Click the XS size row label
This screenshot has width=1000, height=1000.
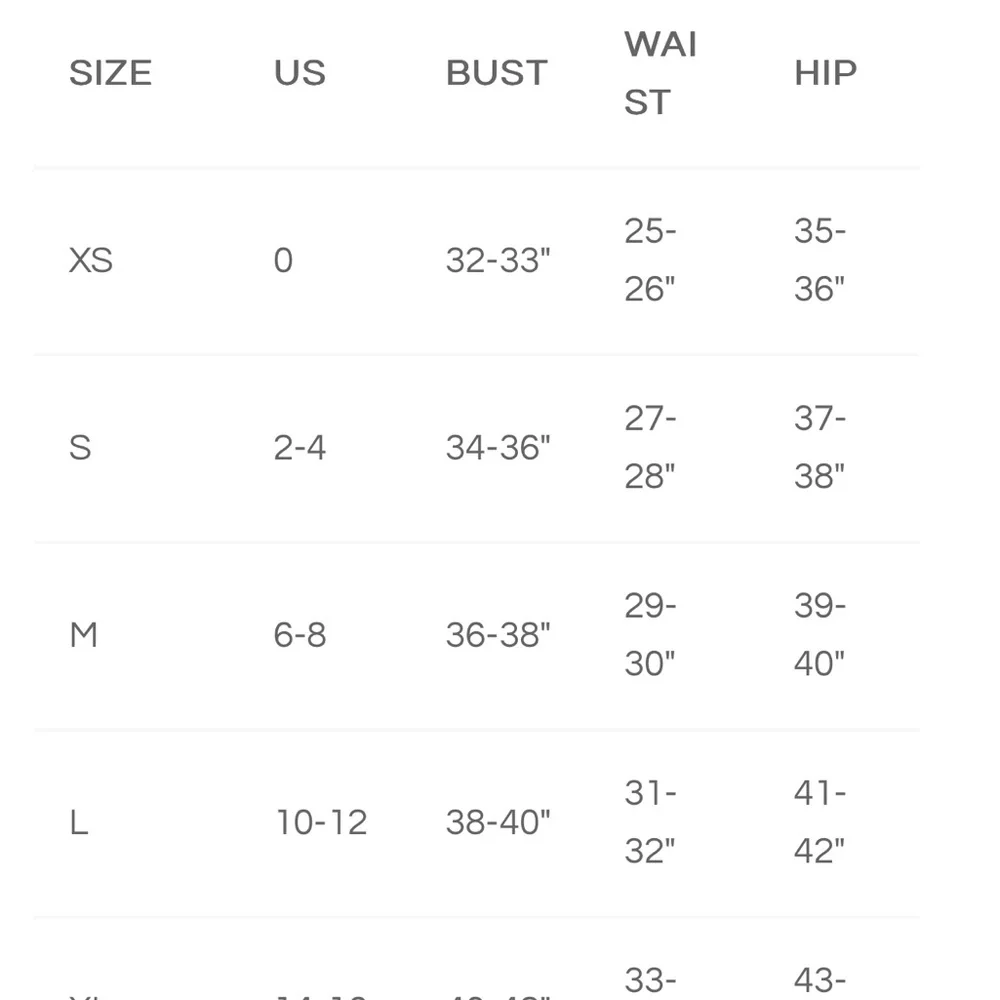[x=90, y=261]
